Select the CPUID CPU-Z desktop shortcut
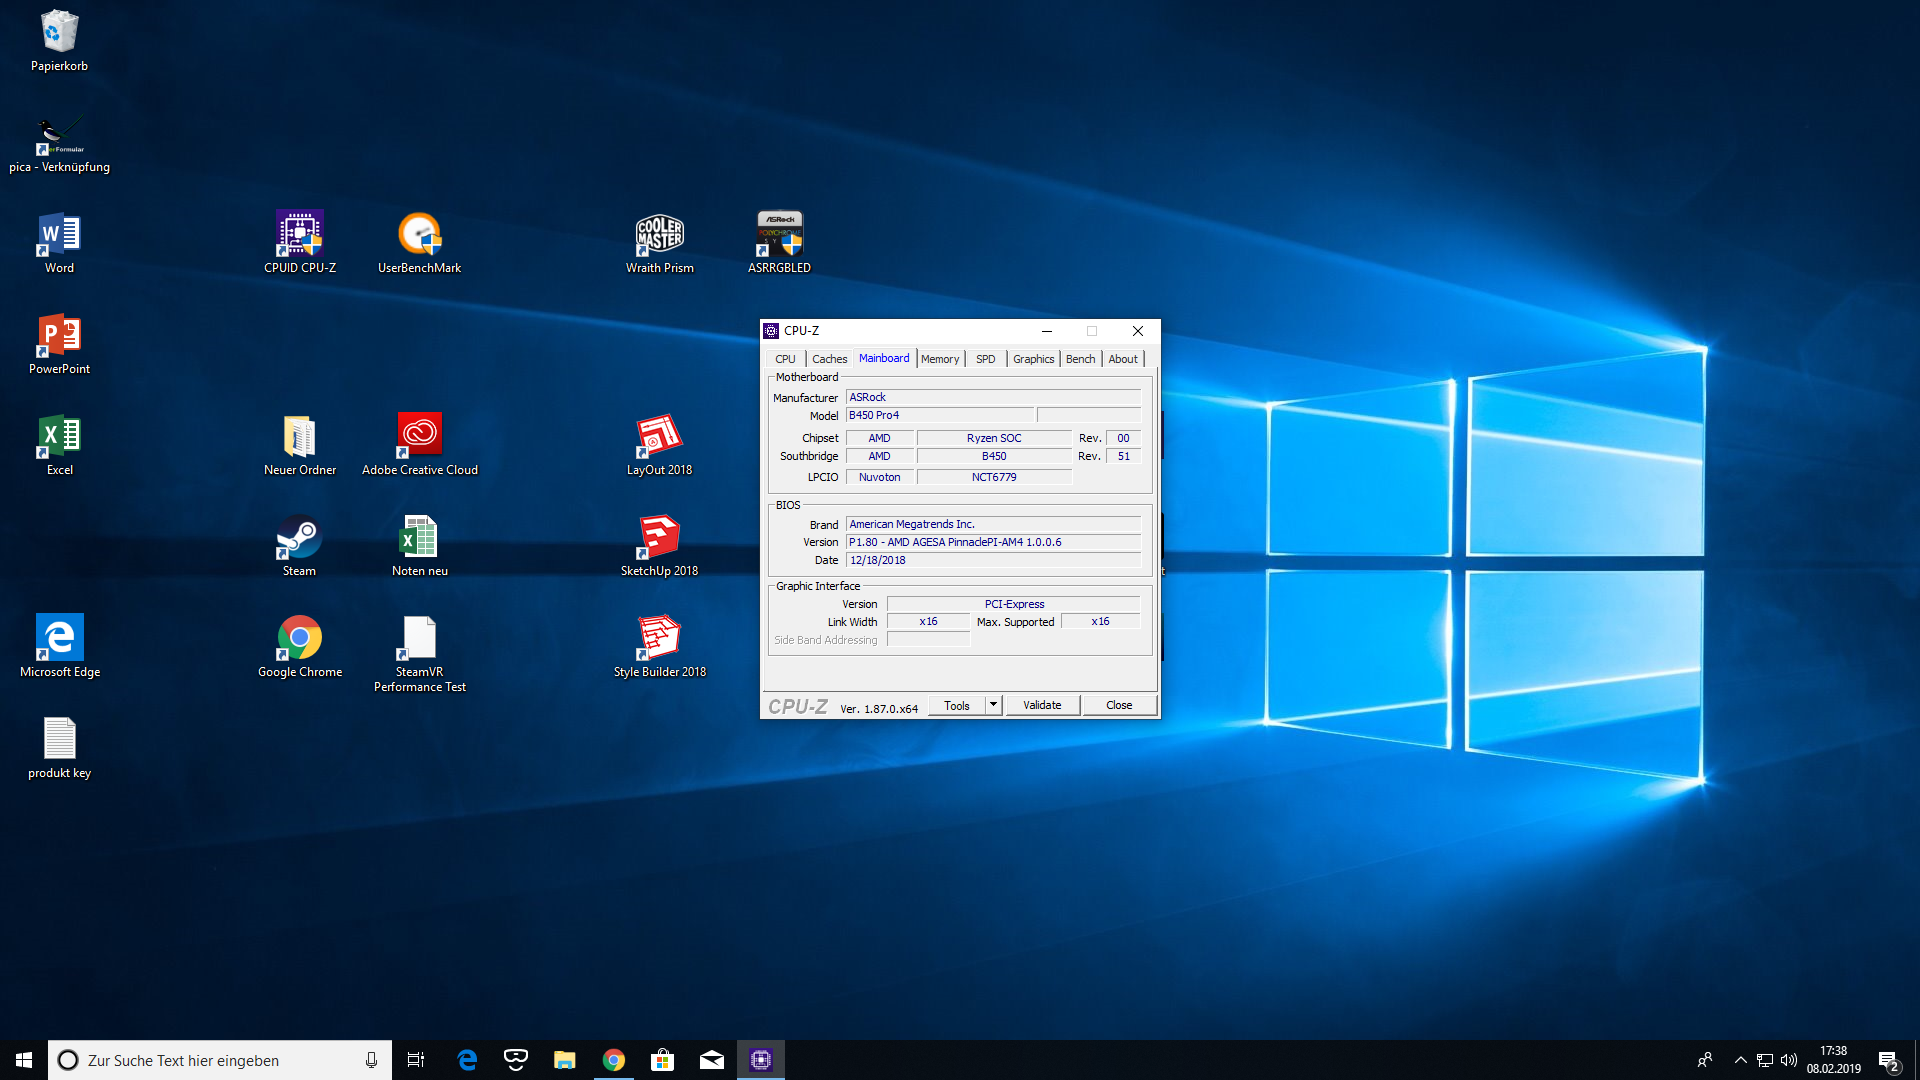The width and height of the screenshot is (1920, 1080). click(299, 244)
